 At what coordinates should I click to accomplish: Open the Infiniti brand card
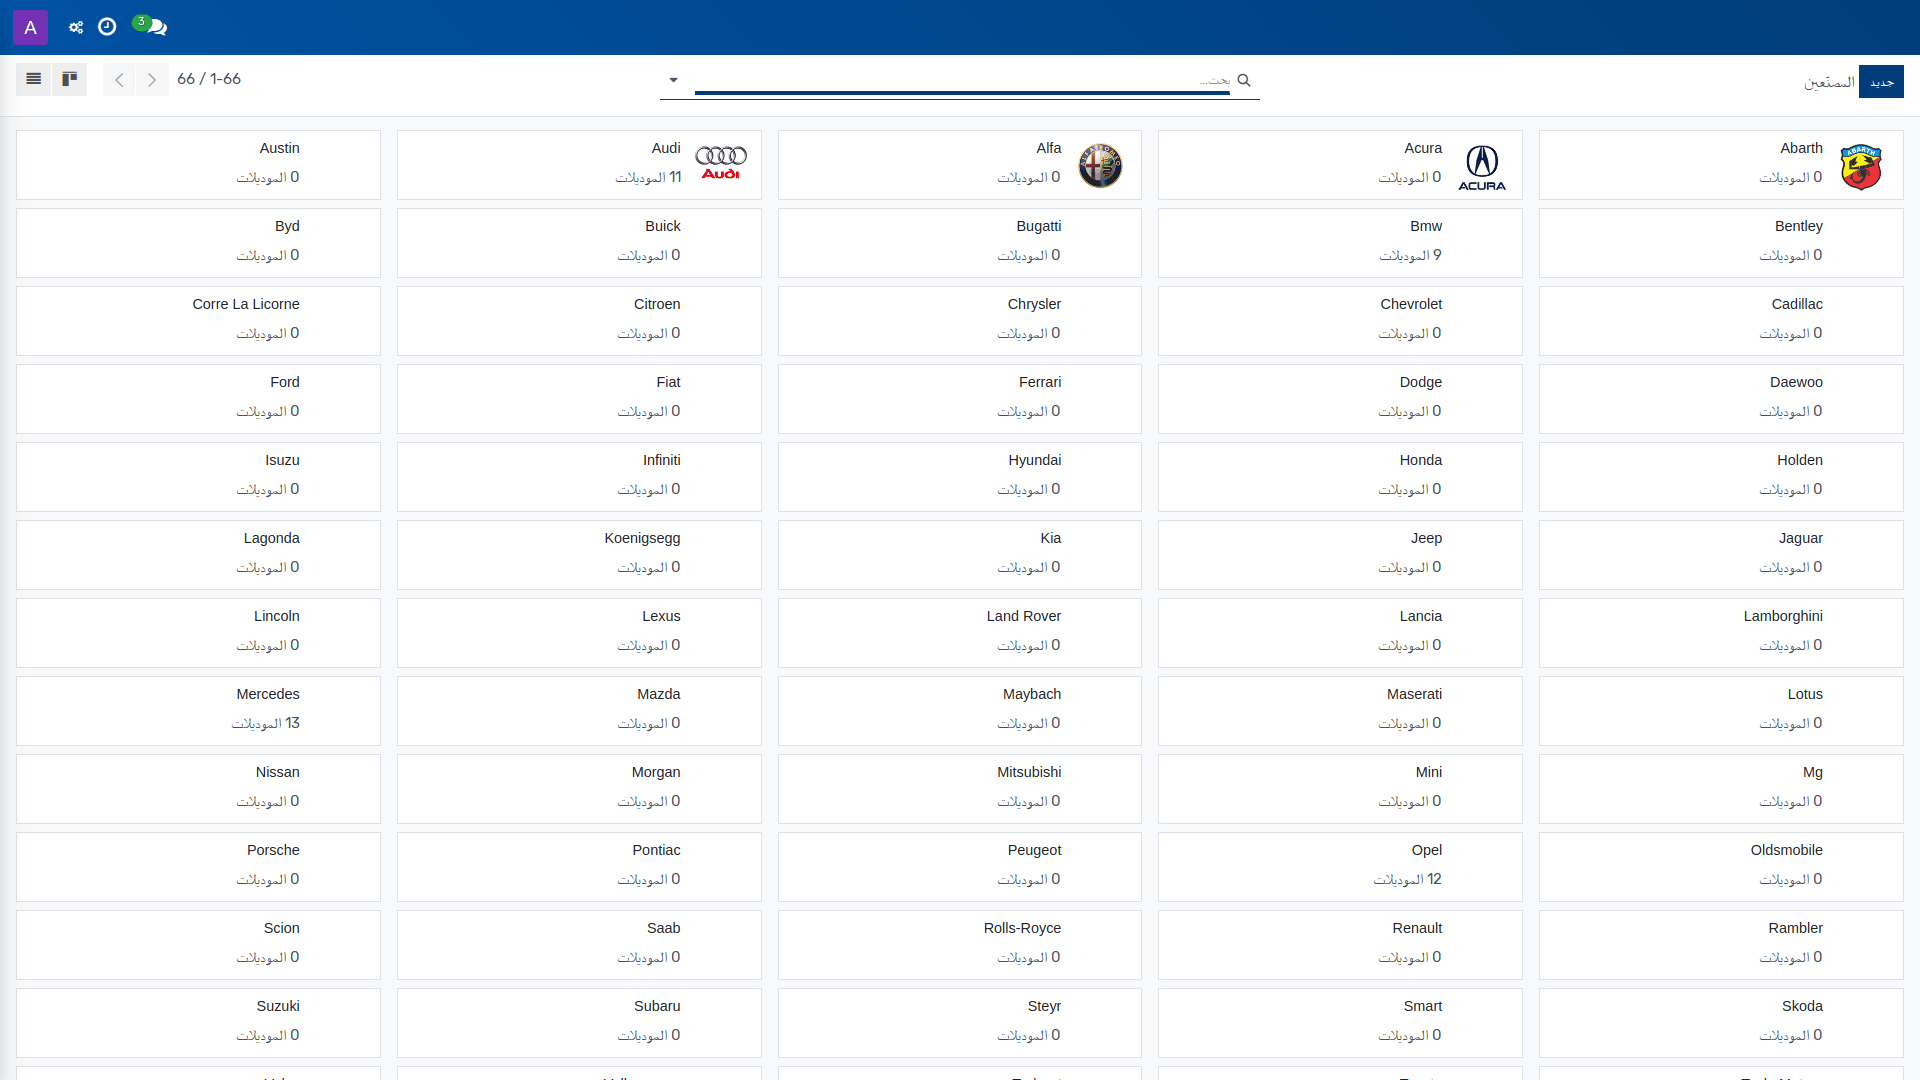(x=579, y=477)
